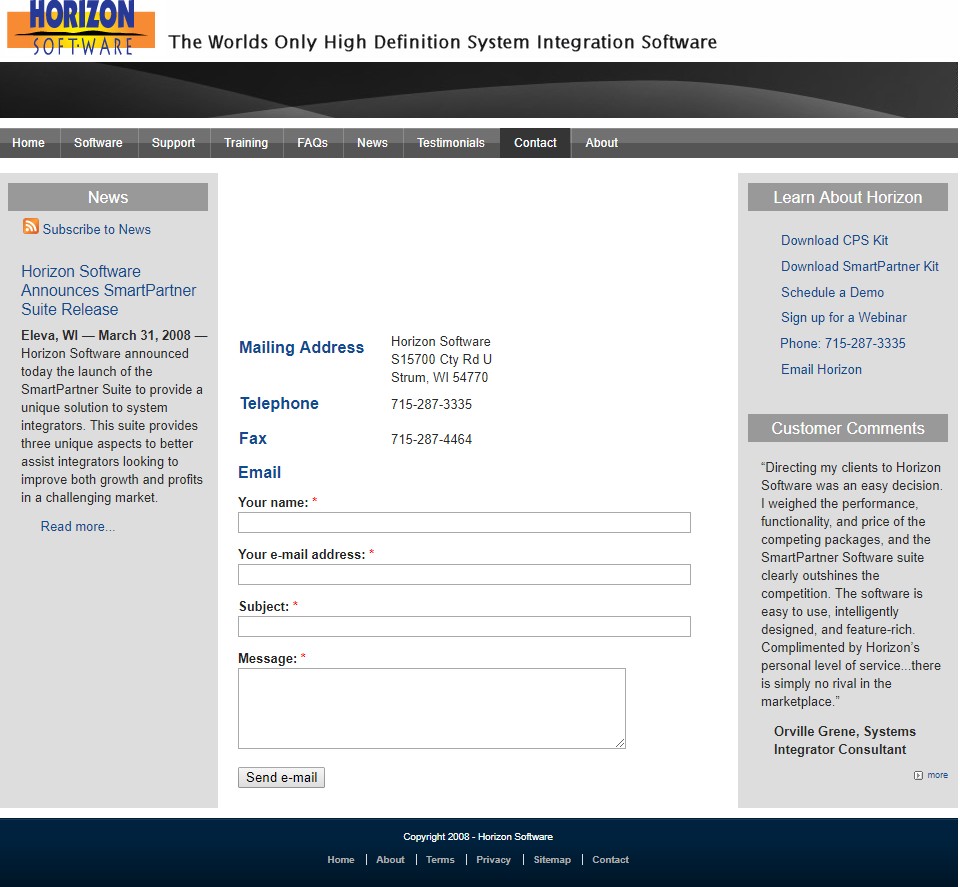Click the telephone number 715-287-3335 in contact details
This screenshot has width=960, height=887.
[x=432, y=405]
